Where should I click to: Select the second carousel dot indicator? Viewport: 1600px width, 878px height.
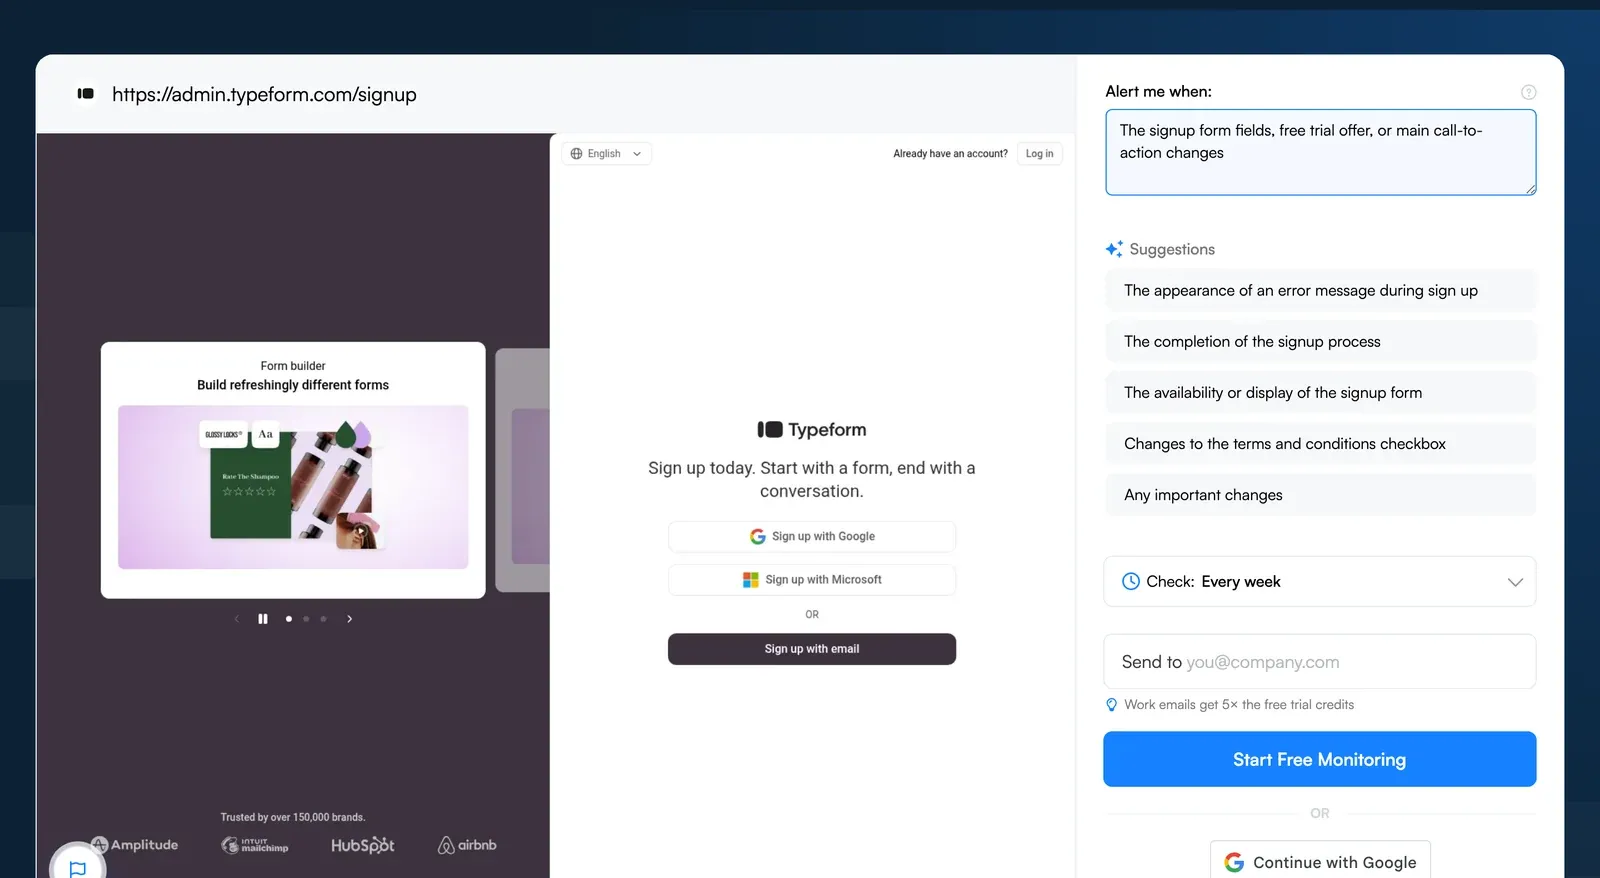click(x=306, y=619)
